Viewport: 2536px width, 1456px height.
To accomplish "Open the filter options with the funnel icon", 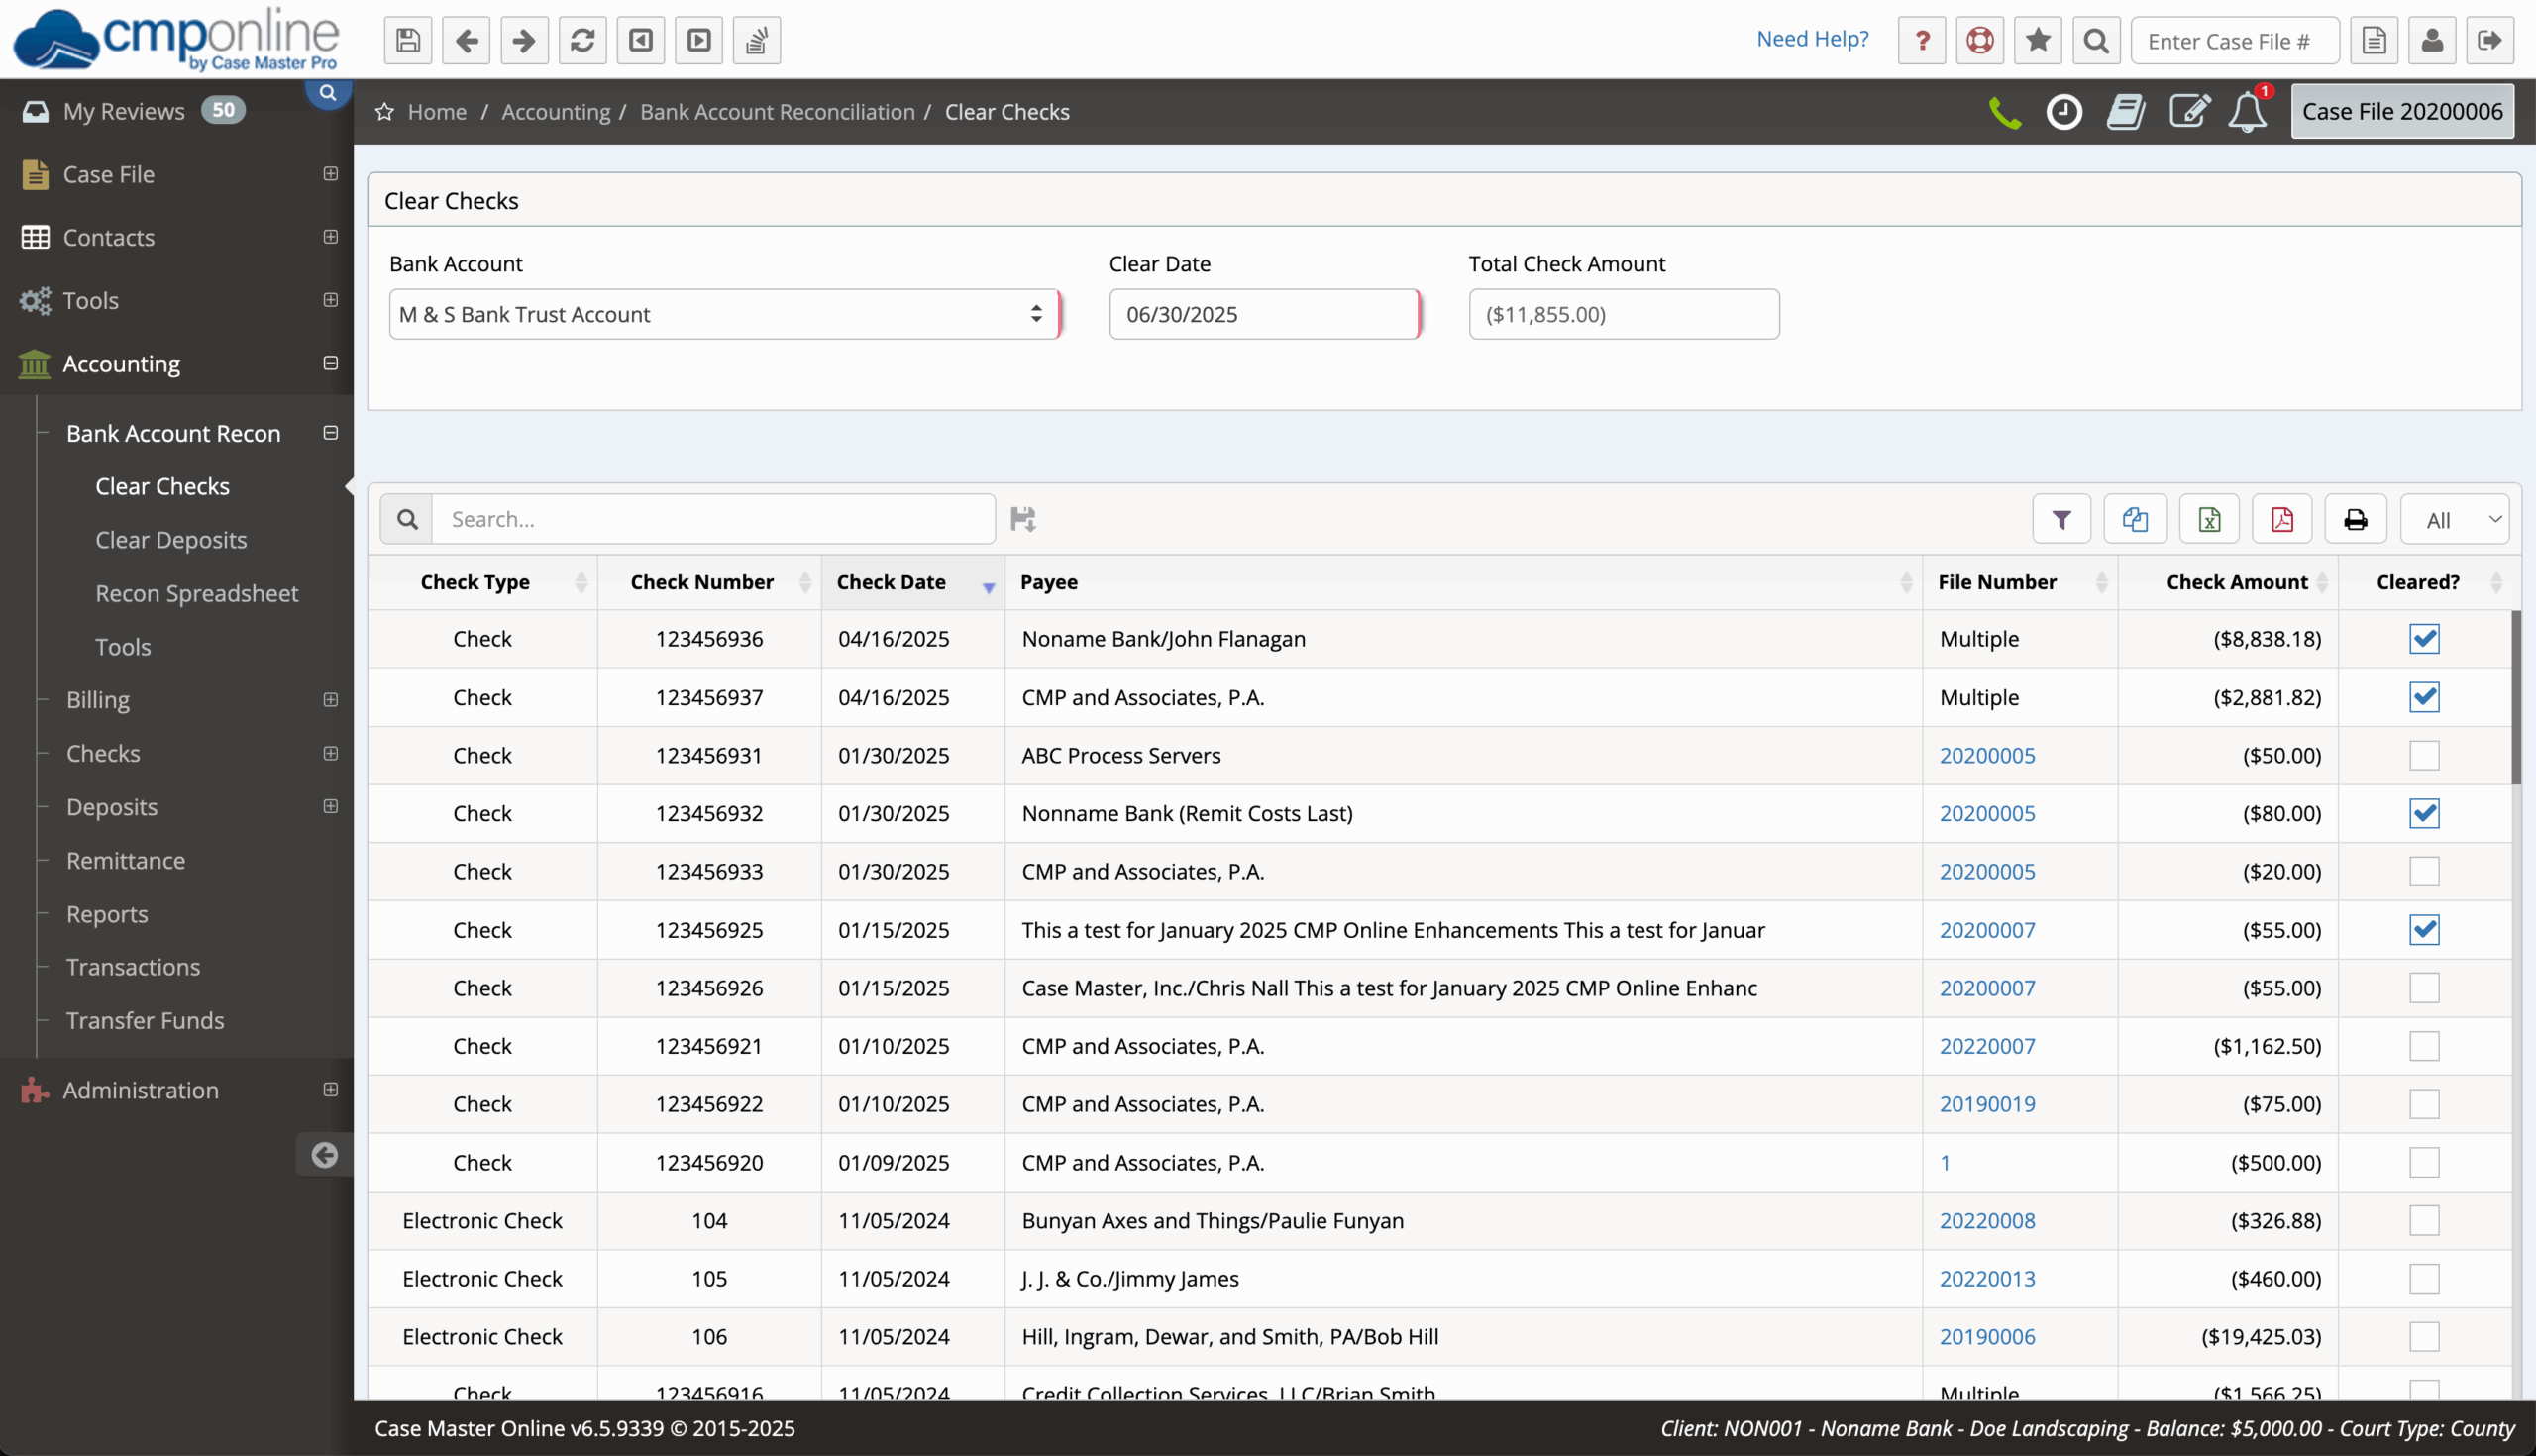I will (x=2062, y=518).
